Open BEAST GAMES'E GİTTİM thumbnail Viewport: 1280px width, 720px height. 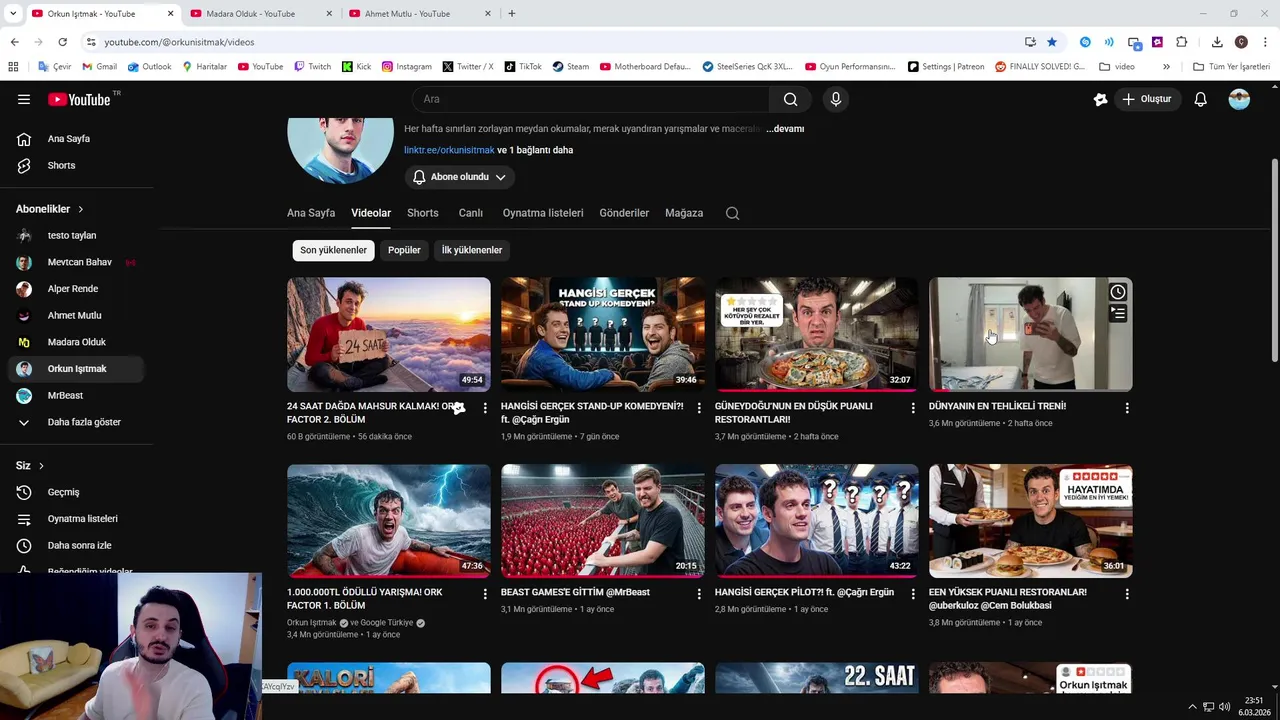coord(603,521)
